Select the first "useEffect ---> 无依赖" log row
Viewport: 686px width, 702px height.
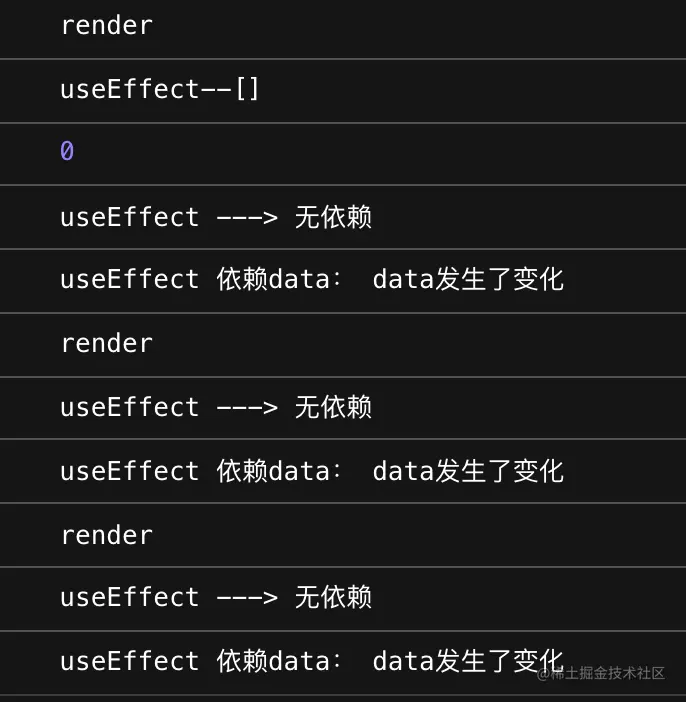(216, 217)
